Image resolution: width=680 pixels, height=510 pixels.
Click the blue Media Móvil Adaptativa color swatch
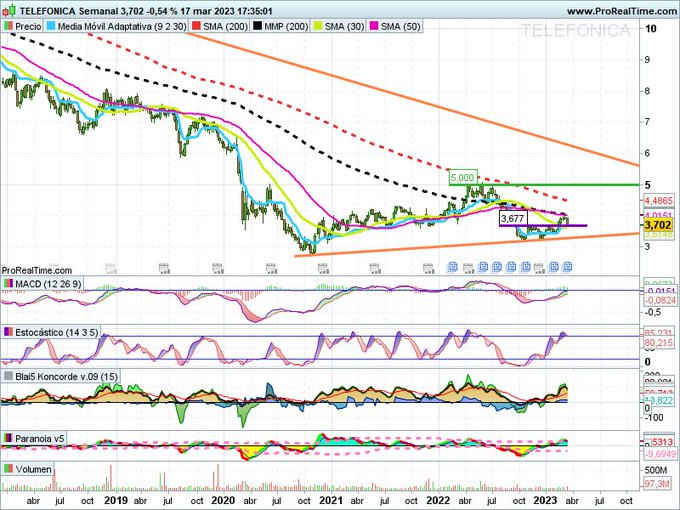51,26
